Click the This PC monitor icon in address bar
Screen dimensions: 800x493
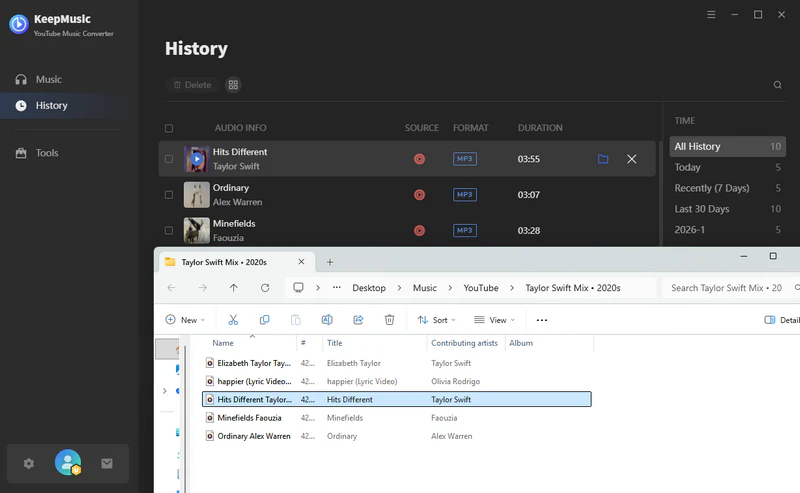[298, 288]
